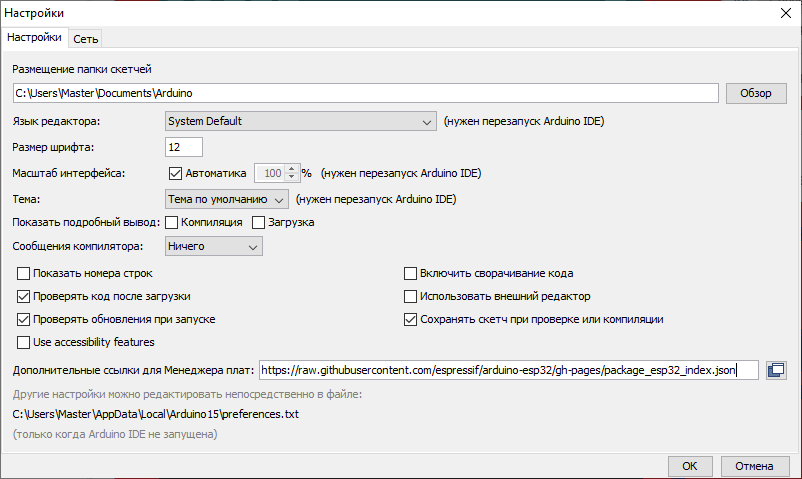
Task: Cancel changes with the Отмена button
Action: pyautogui.click(x=754, y=466)
